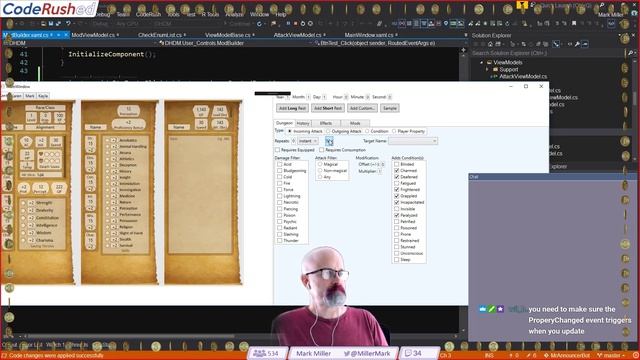
Task: Click the Race/Class field on sheet
Action: coord(45,108)
